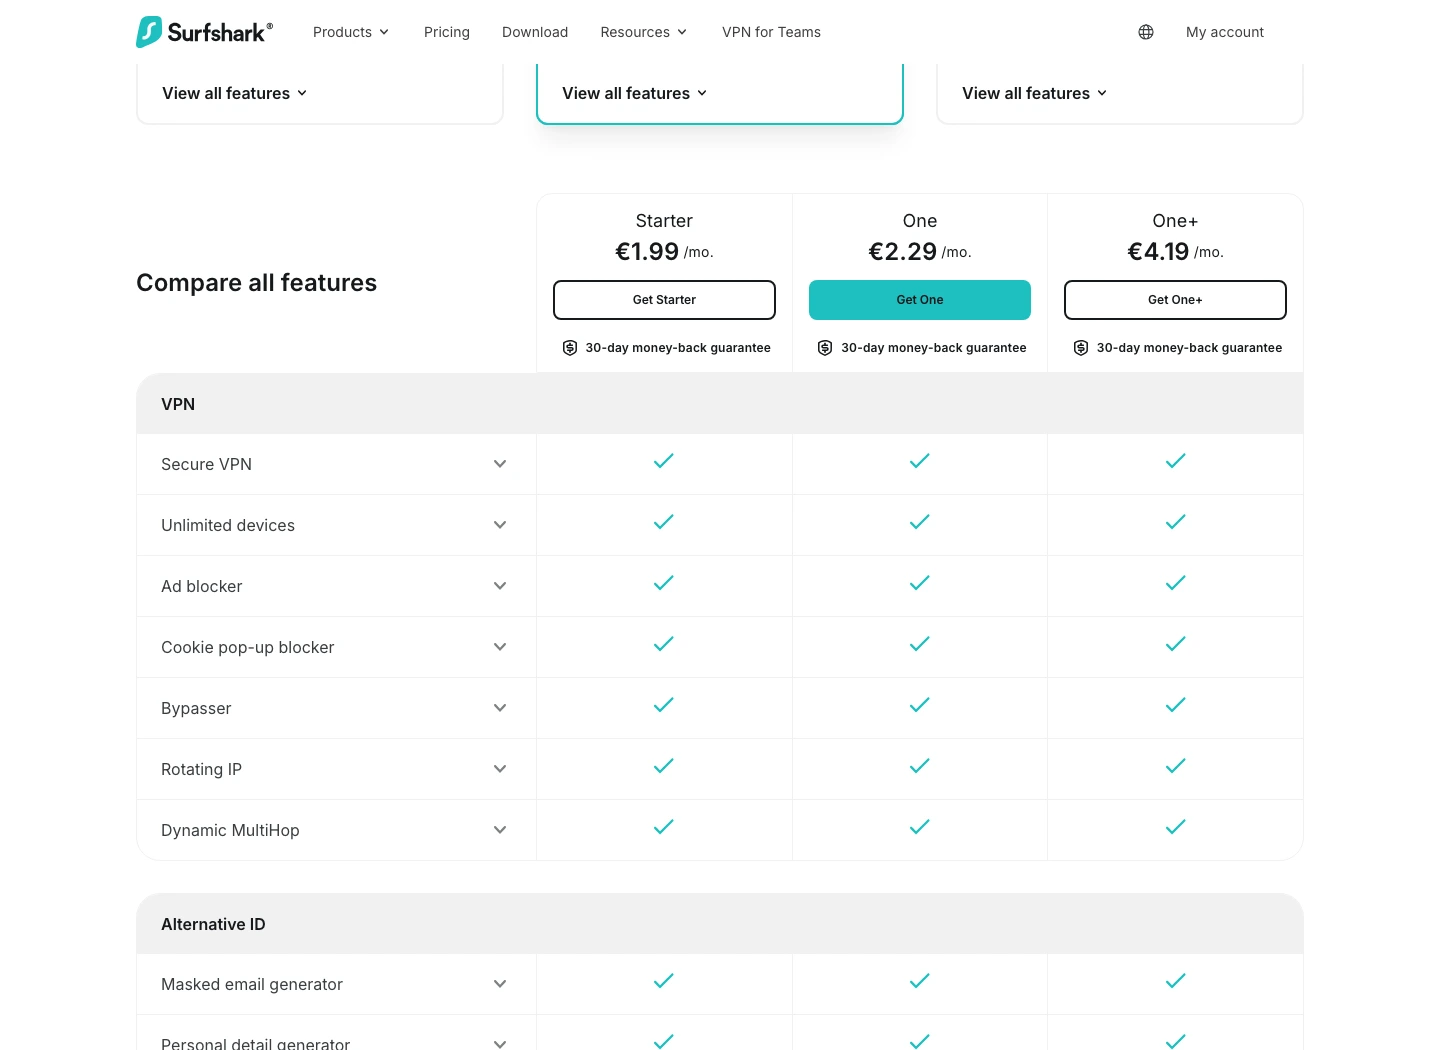Screen dimensions: 1440x1050
Task: Click One+ checkmark for Unlimited devices
Action: [x=1176, y=522]
